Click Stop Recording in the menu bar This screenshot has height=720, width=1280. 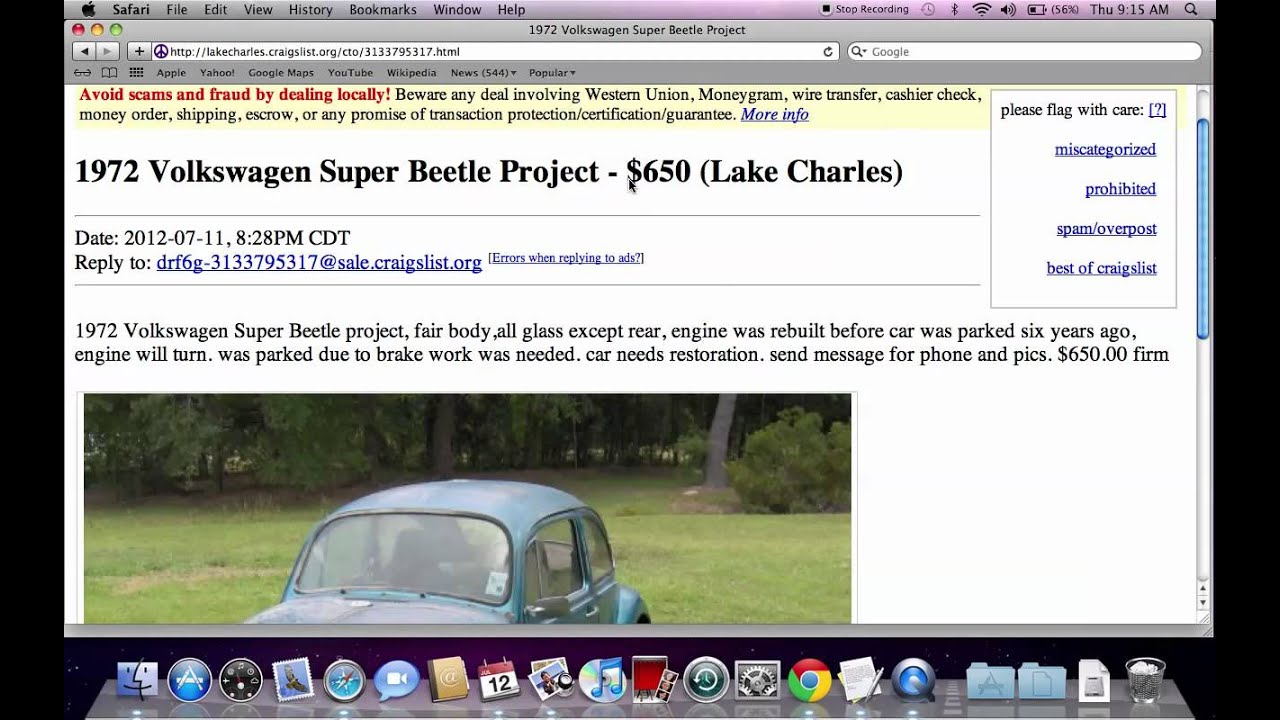(865, 10)
